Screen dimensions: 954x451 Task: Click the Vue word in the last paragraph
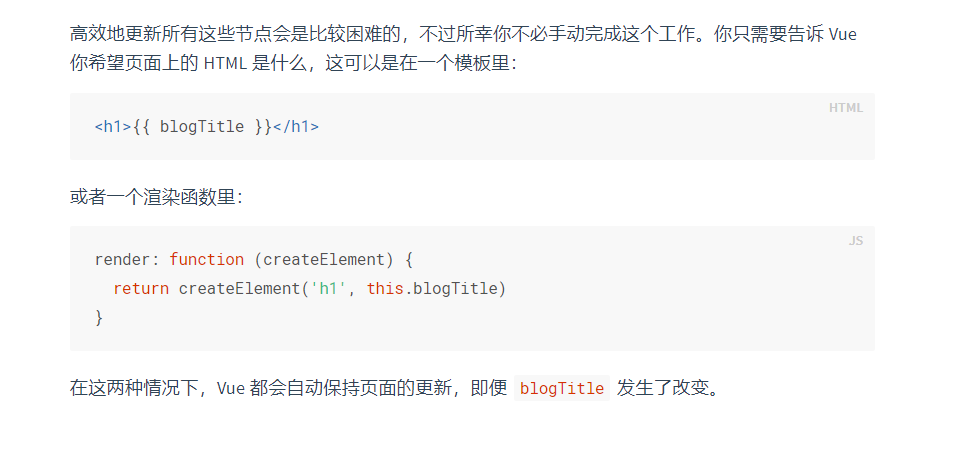(231, 388)
